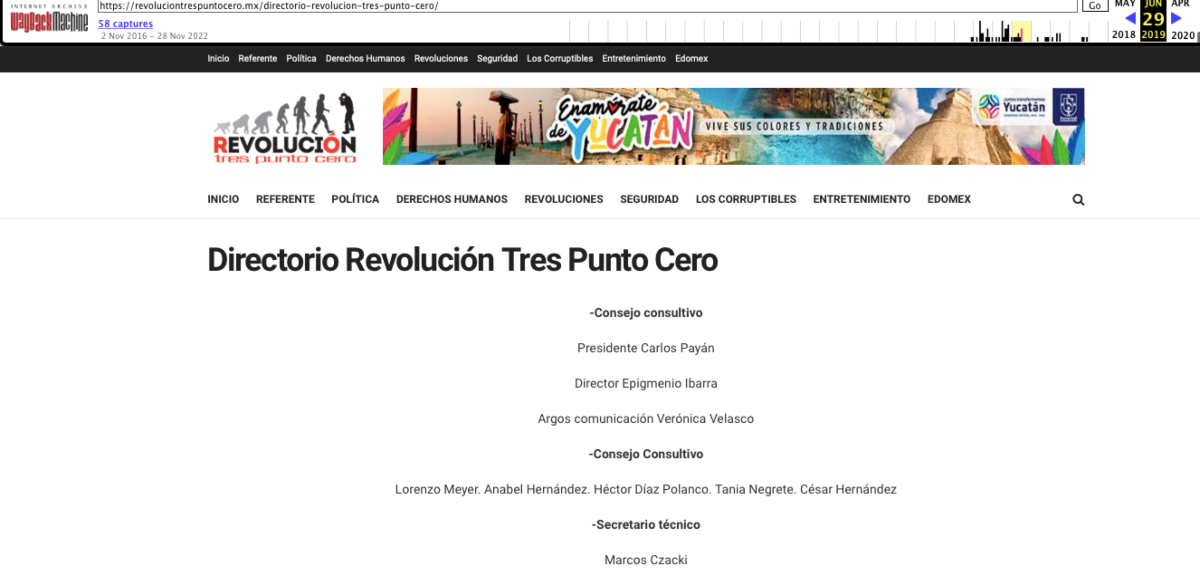Click the search magnifier icon

pos(1078,200)
